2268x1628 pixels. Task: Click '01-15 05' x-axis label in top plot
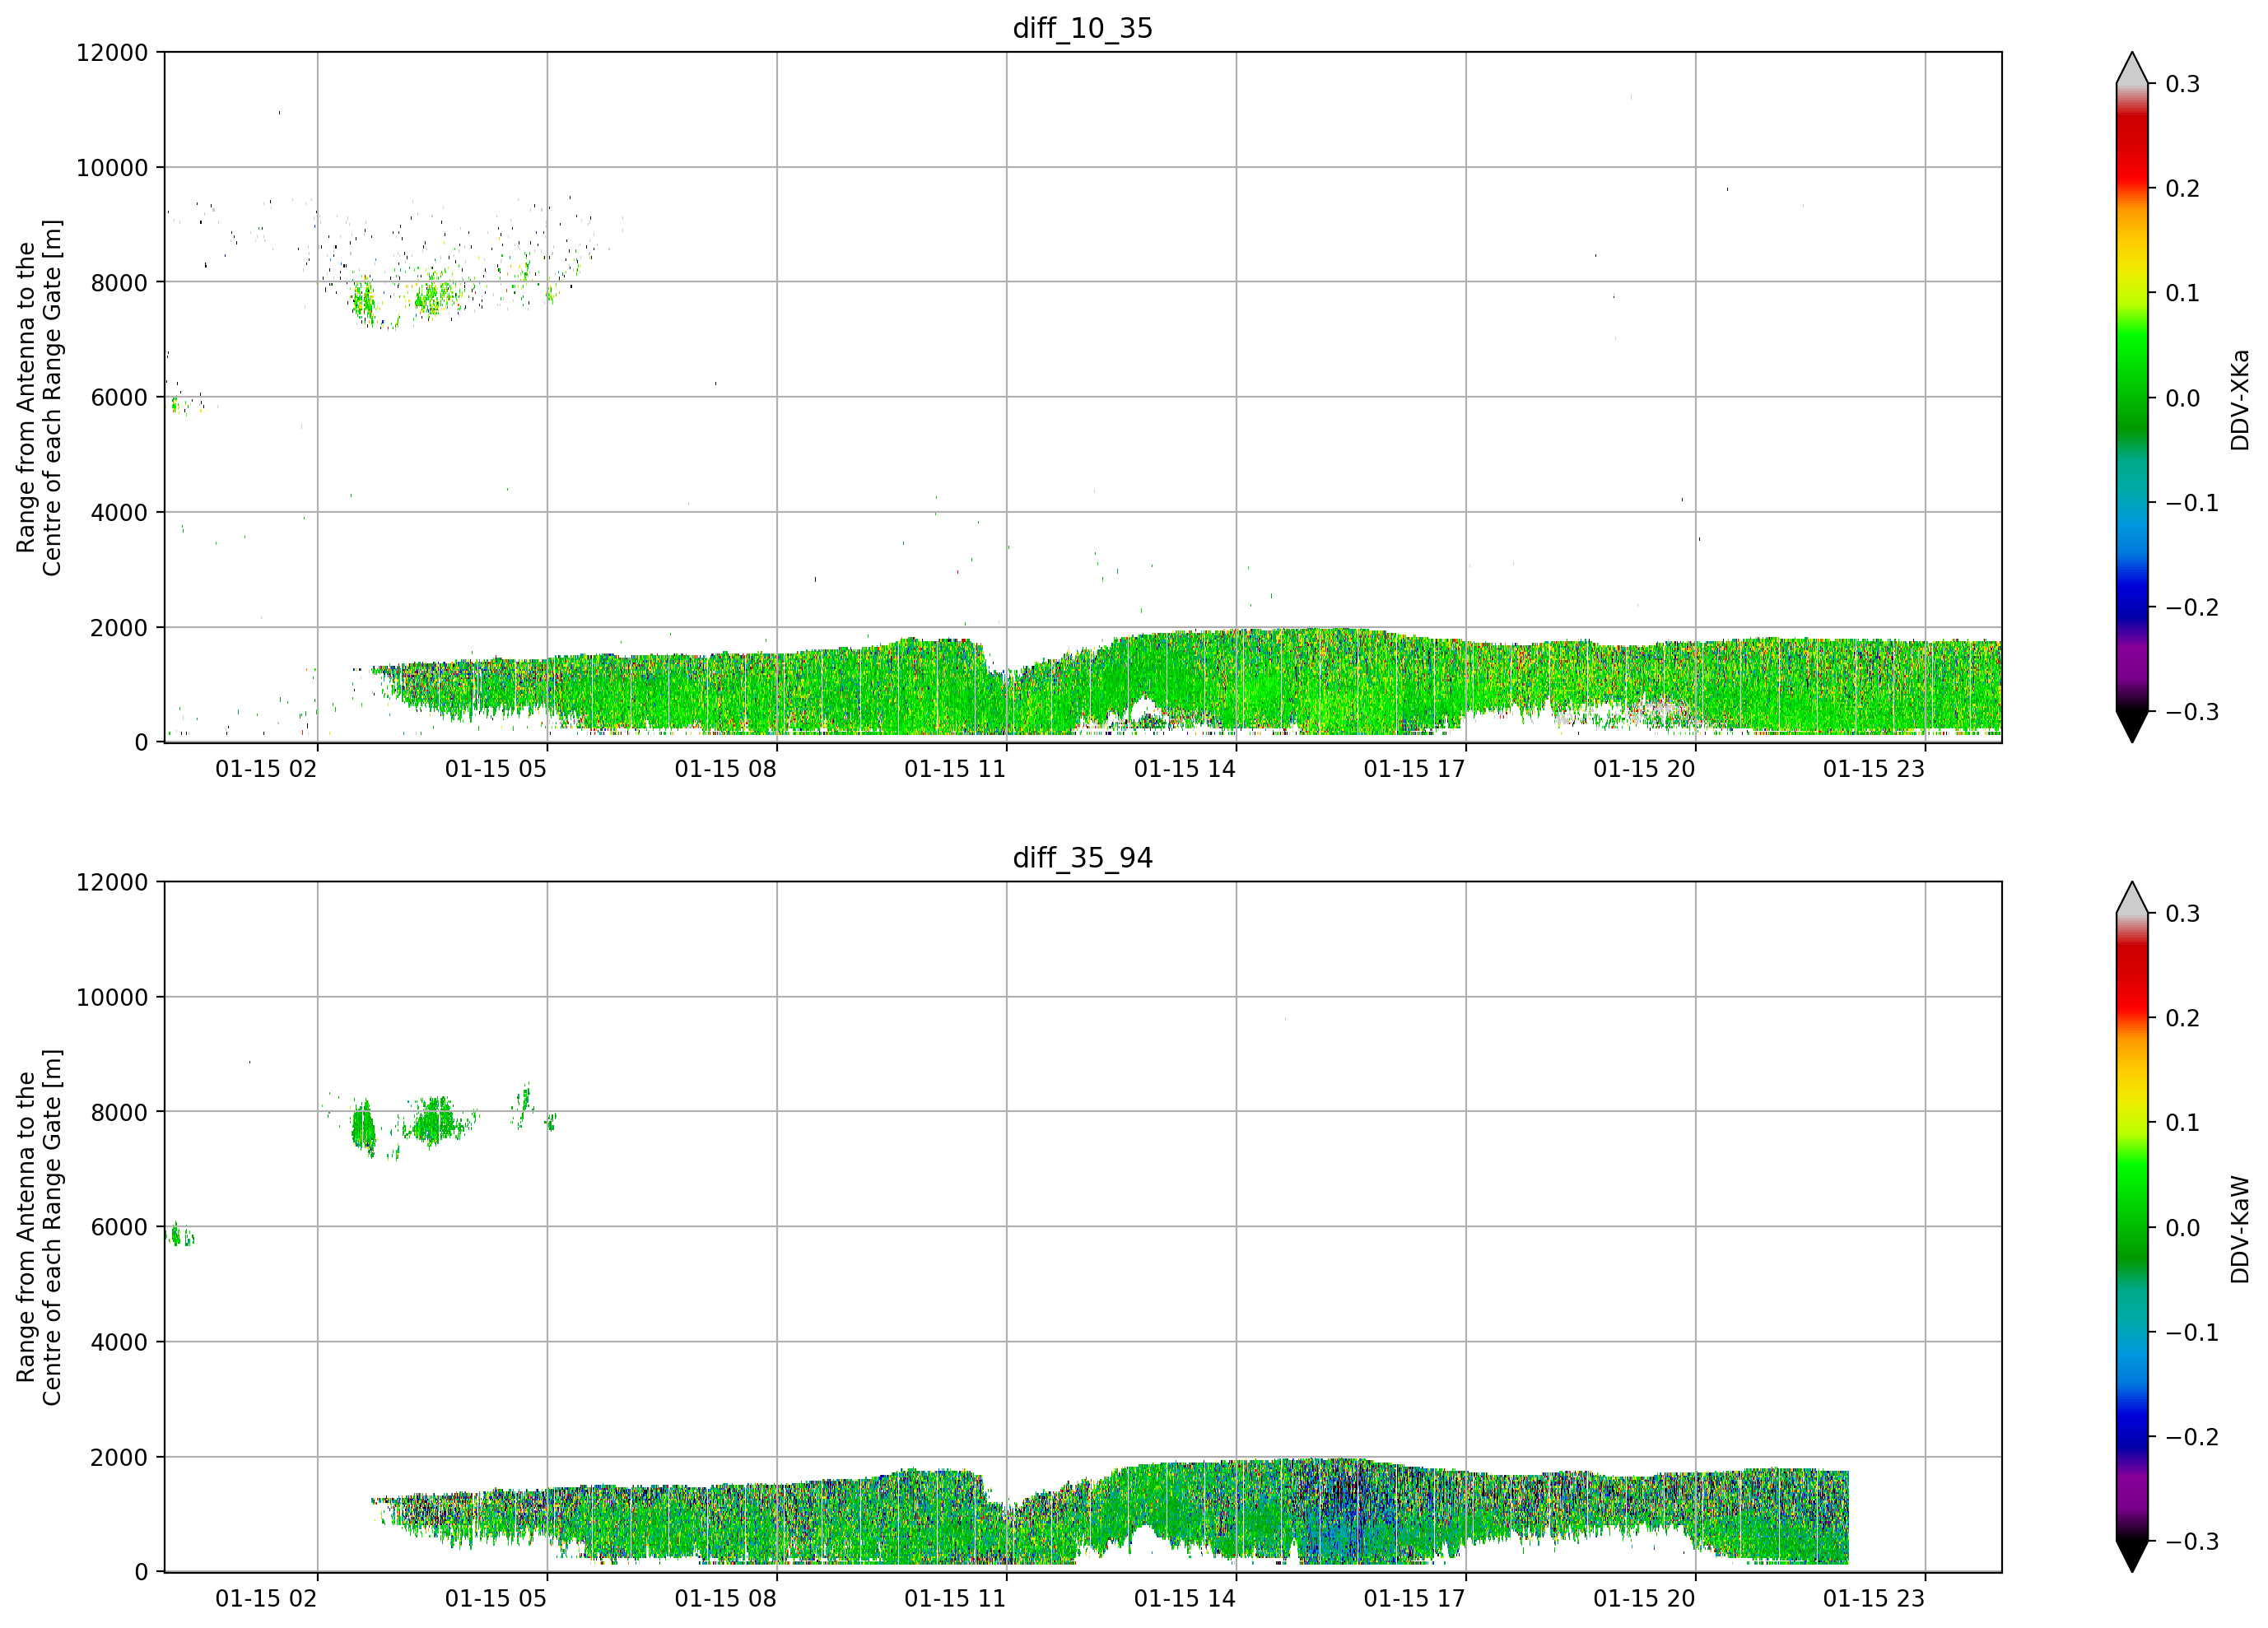pyautogui.click(x=496, y=769)
